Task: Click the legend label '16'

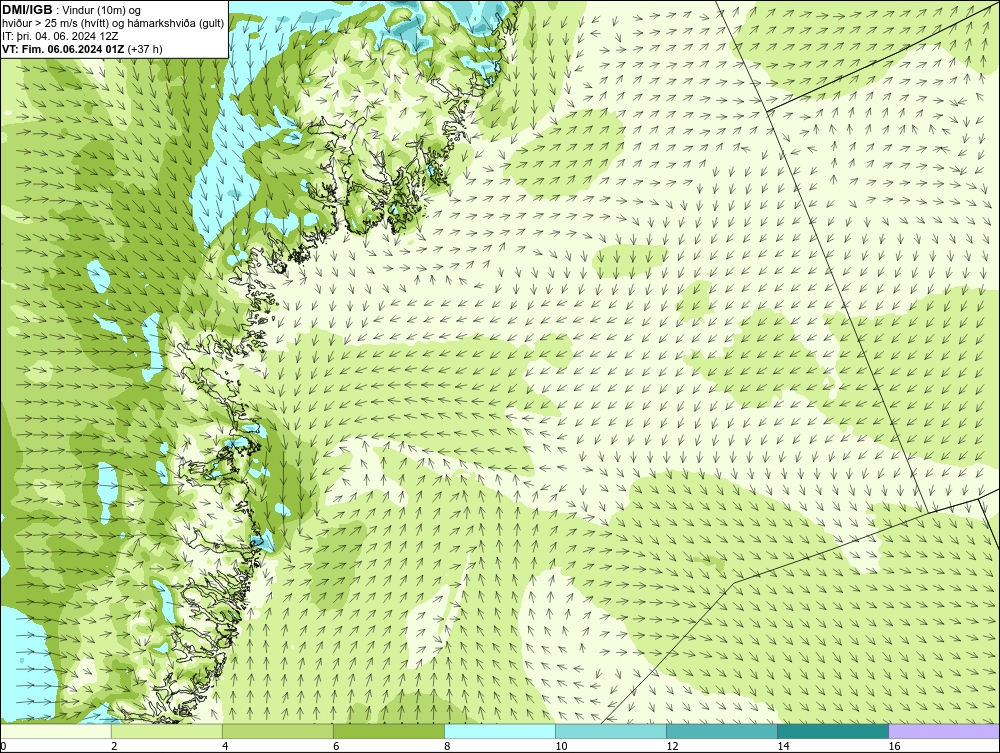Action: pos(894,746)
